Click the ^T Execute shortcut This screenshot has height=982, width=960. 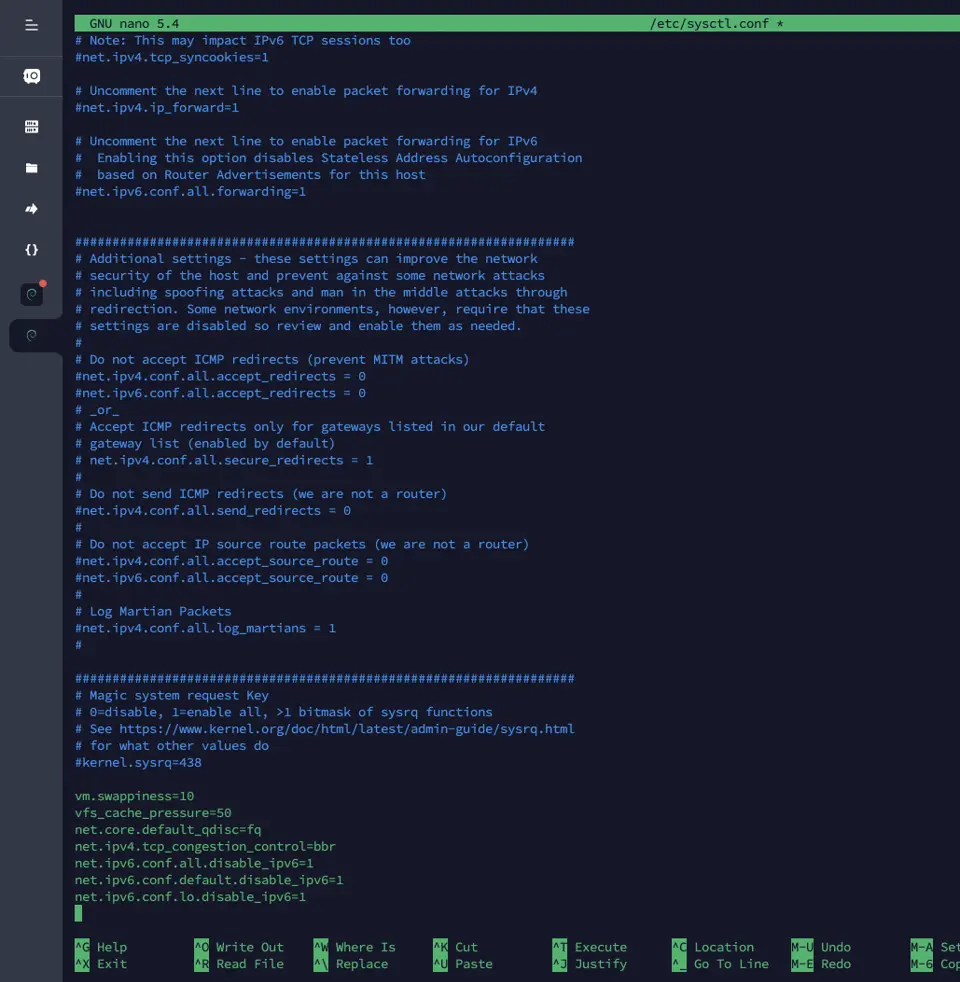(x=589, y=947)
